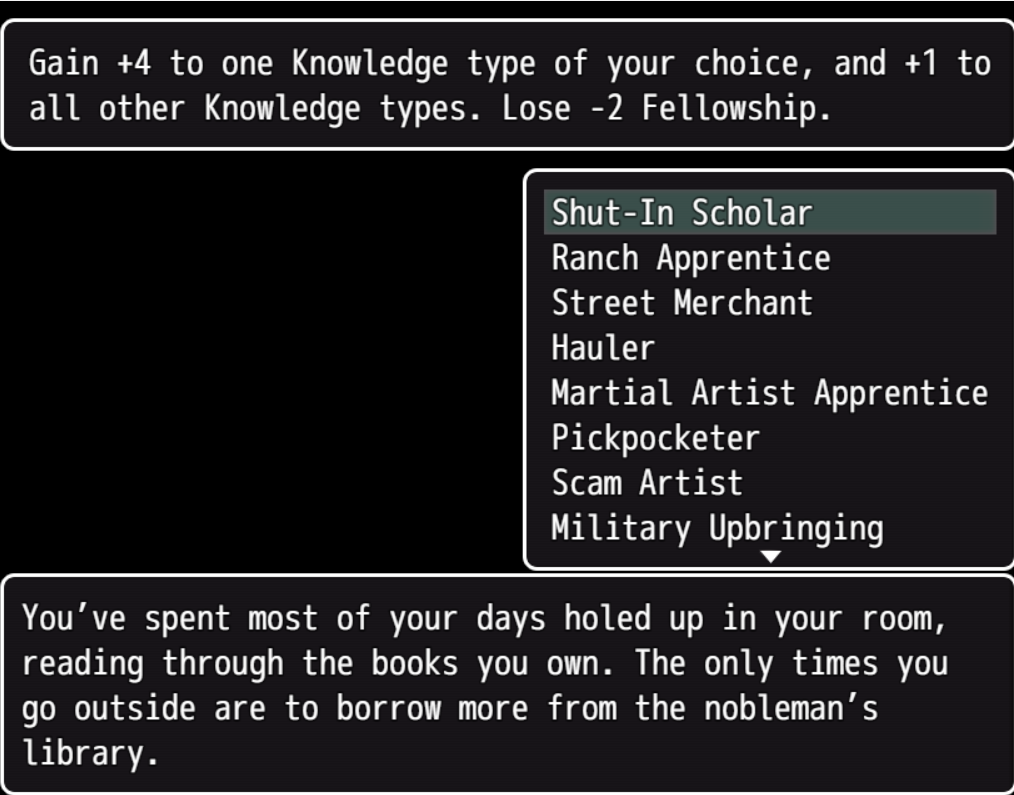The width and height of the screenshot is (1014, 795).
Task: Choose Ranch Apprentice from the list
Action: click(690, 258)
